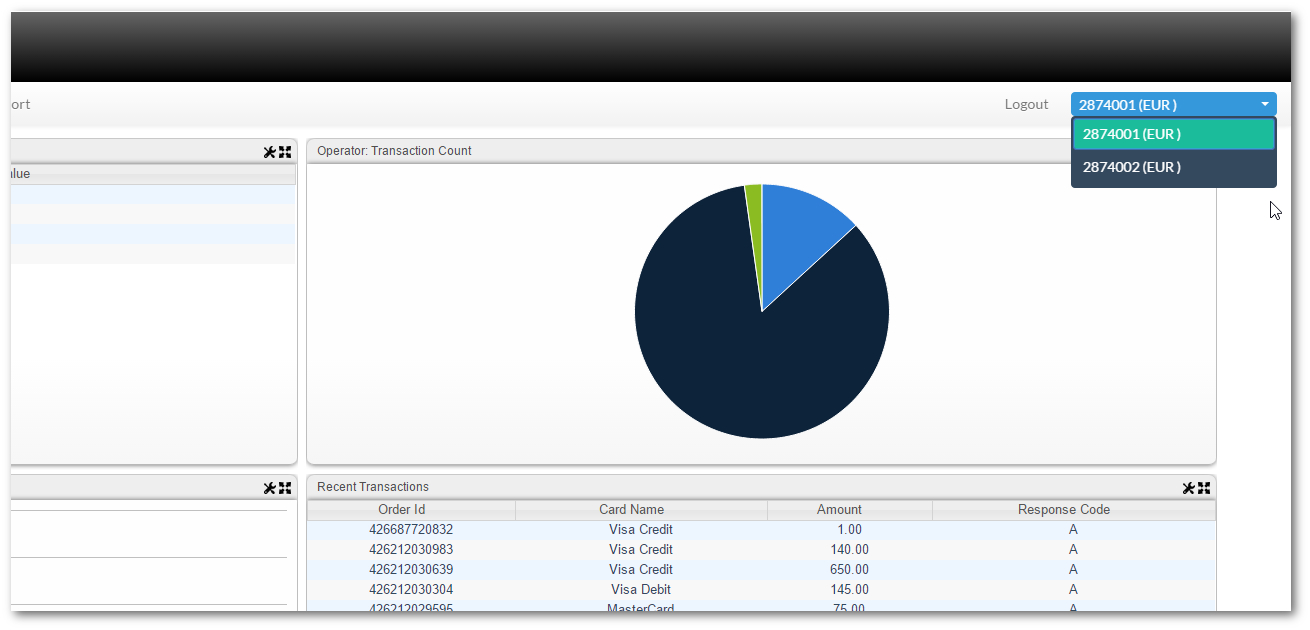Maximize the top-left panel with expand icon
Viewport: 1310px width, 630px height.
[285, 152]
